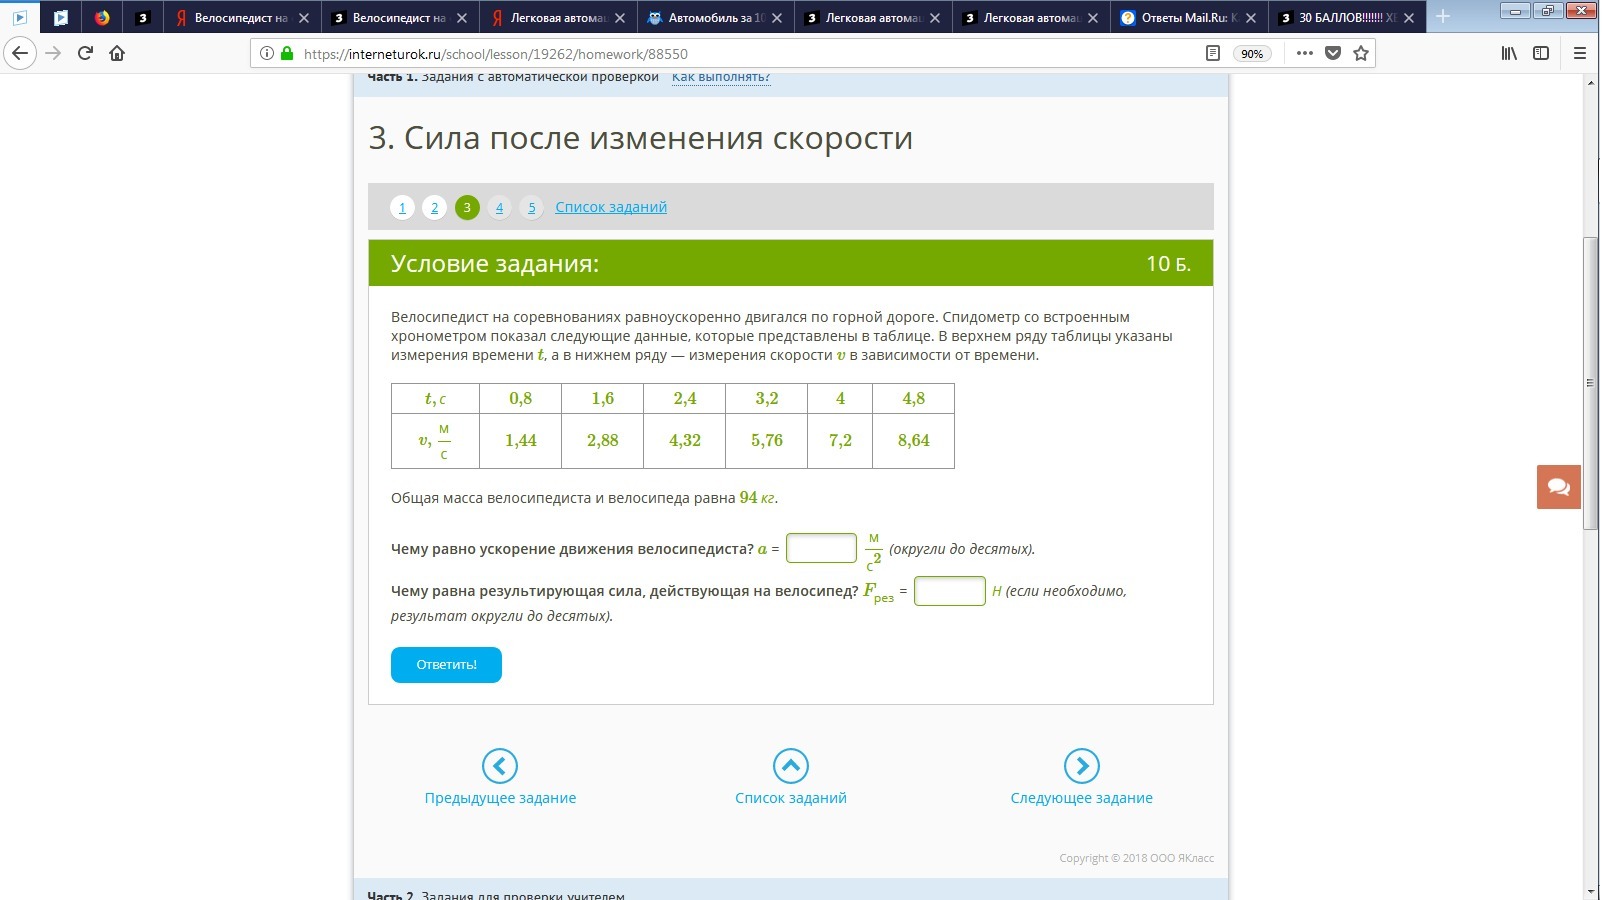Reload the page with the refresh icon

85,53
